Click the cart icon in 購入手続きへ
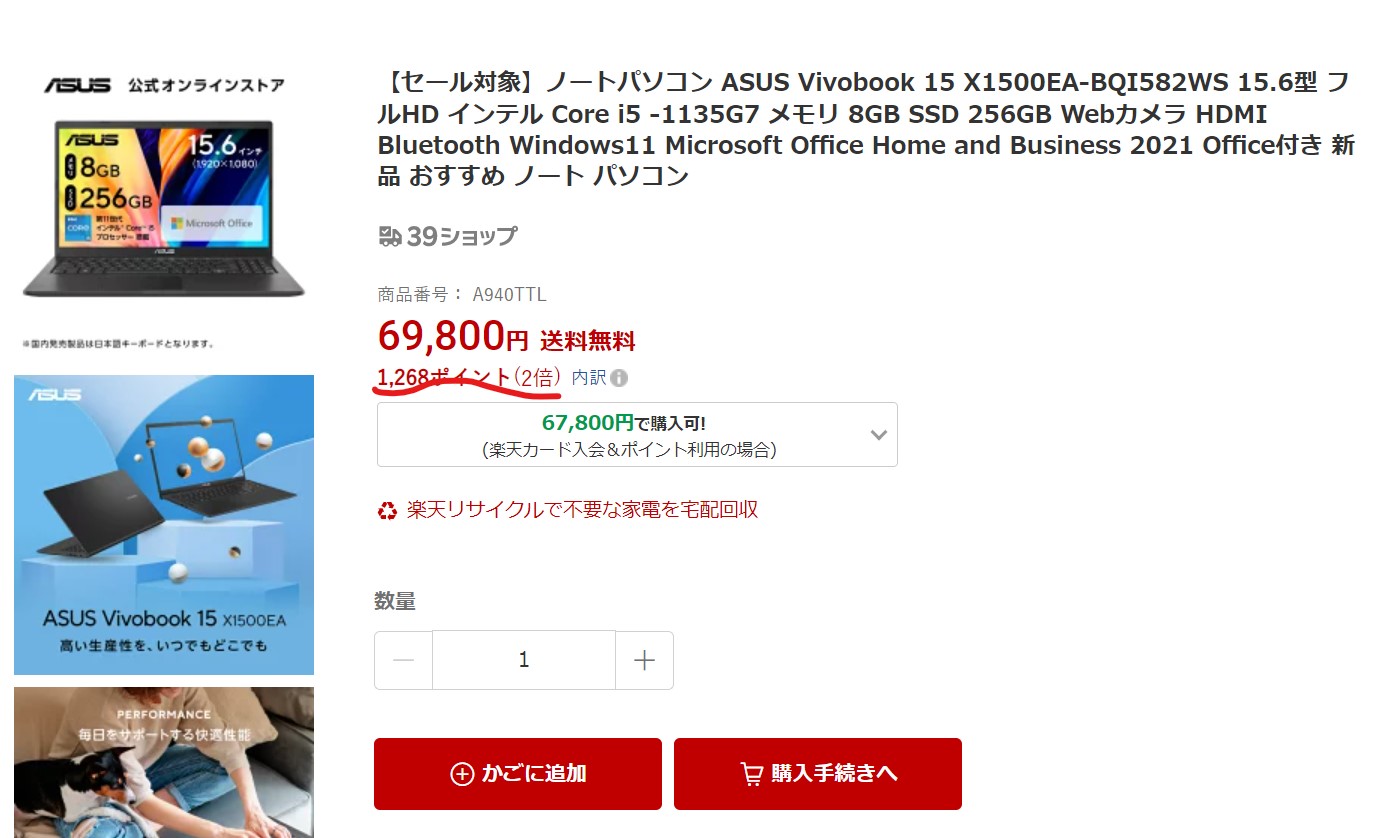This screenshot has width=1381, height=838. tap(751, 774)
